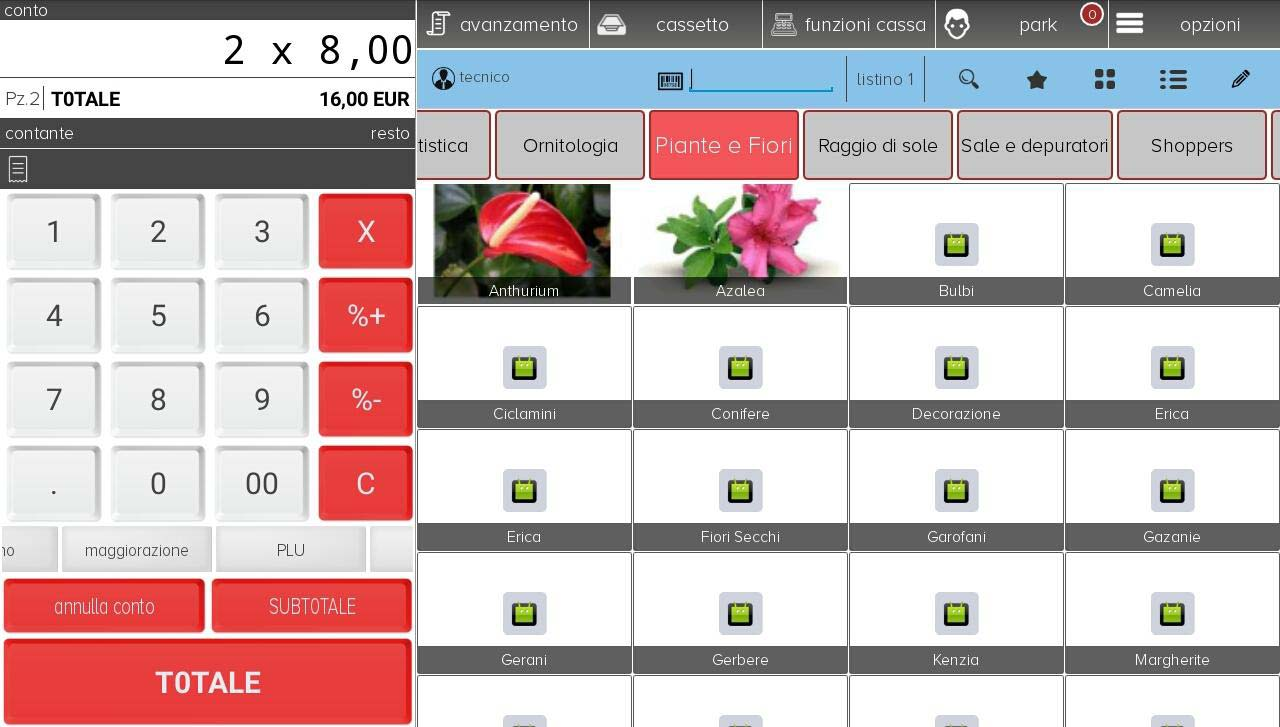Click the barcode scanner icon
The width and height of the screenshot is (1280, 727).
click(670, 81)
